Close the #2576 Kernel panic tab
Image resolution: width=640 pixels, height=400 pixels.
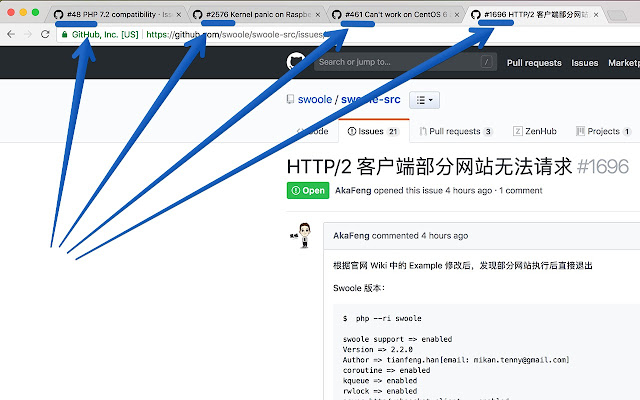318,15
